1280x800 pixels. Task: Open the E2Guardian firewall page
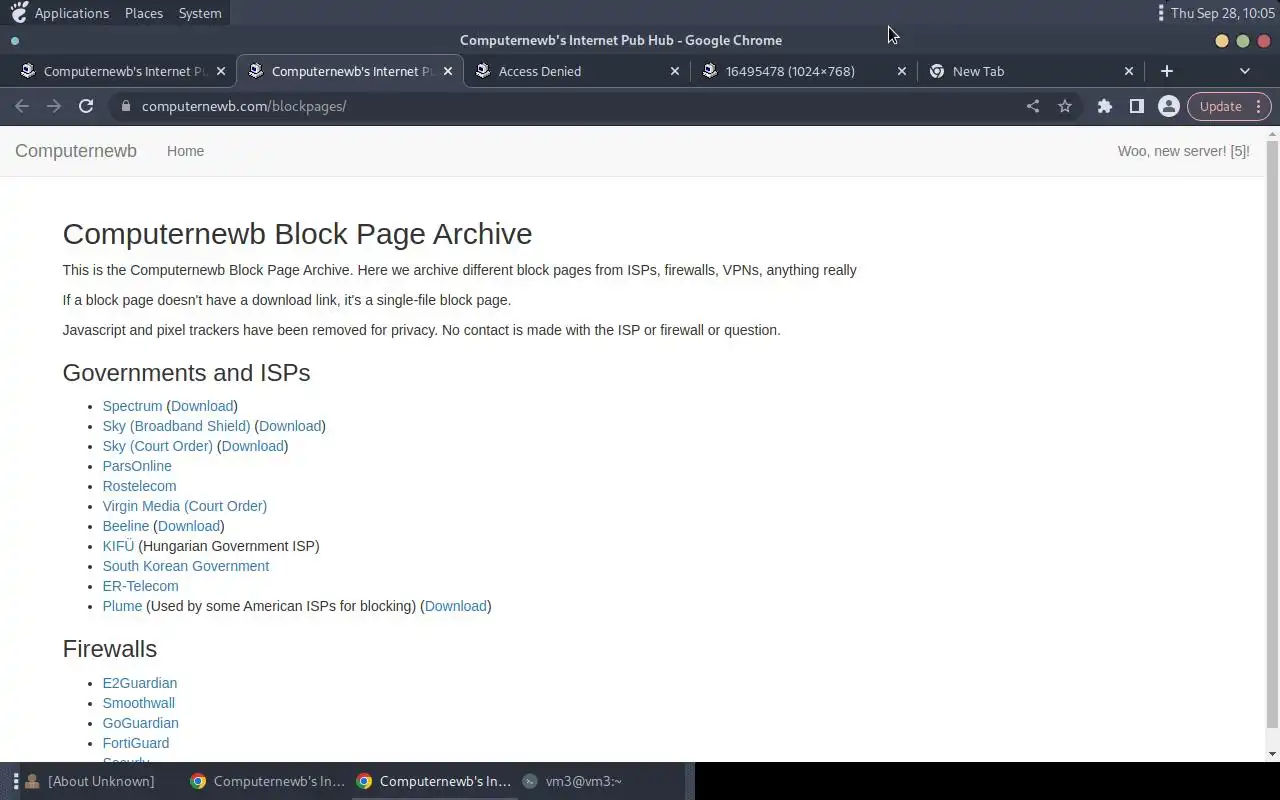pos(139,683)
